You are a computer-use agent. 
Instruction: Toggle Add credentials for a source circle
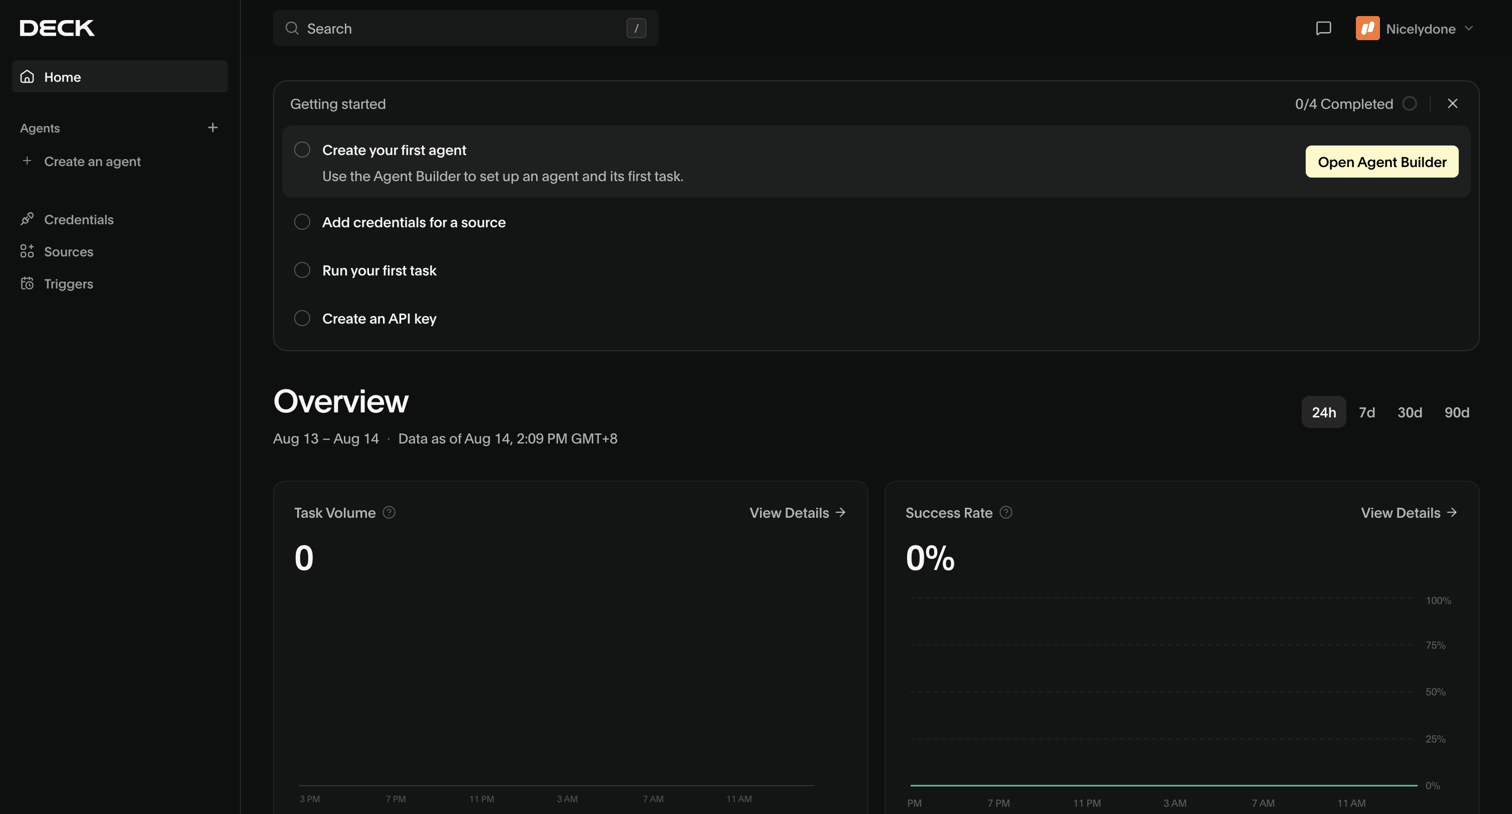point(302,222)
